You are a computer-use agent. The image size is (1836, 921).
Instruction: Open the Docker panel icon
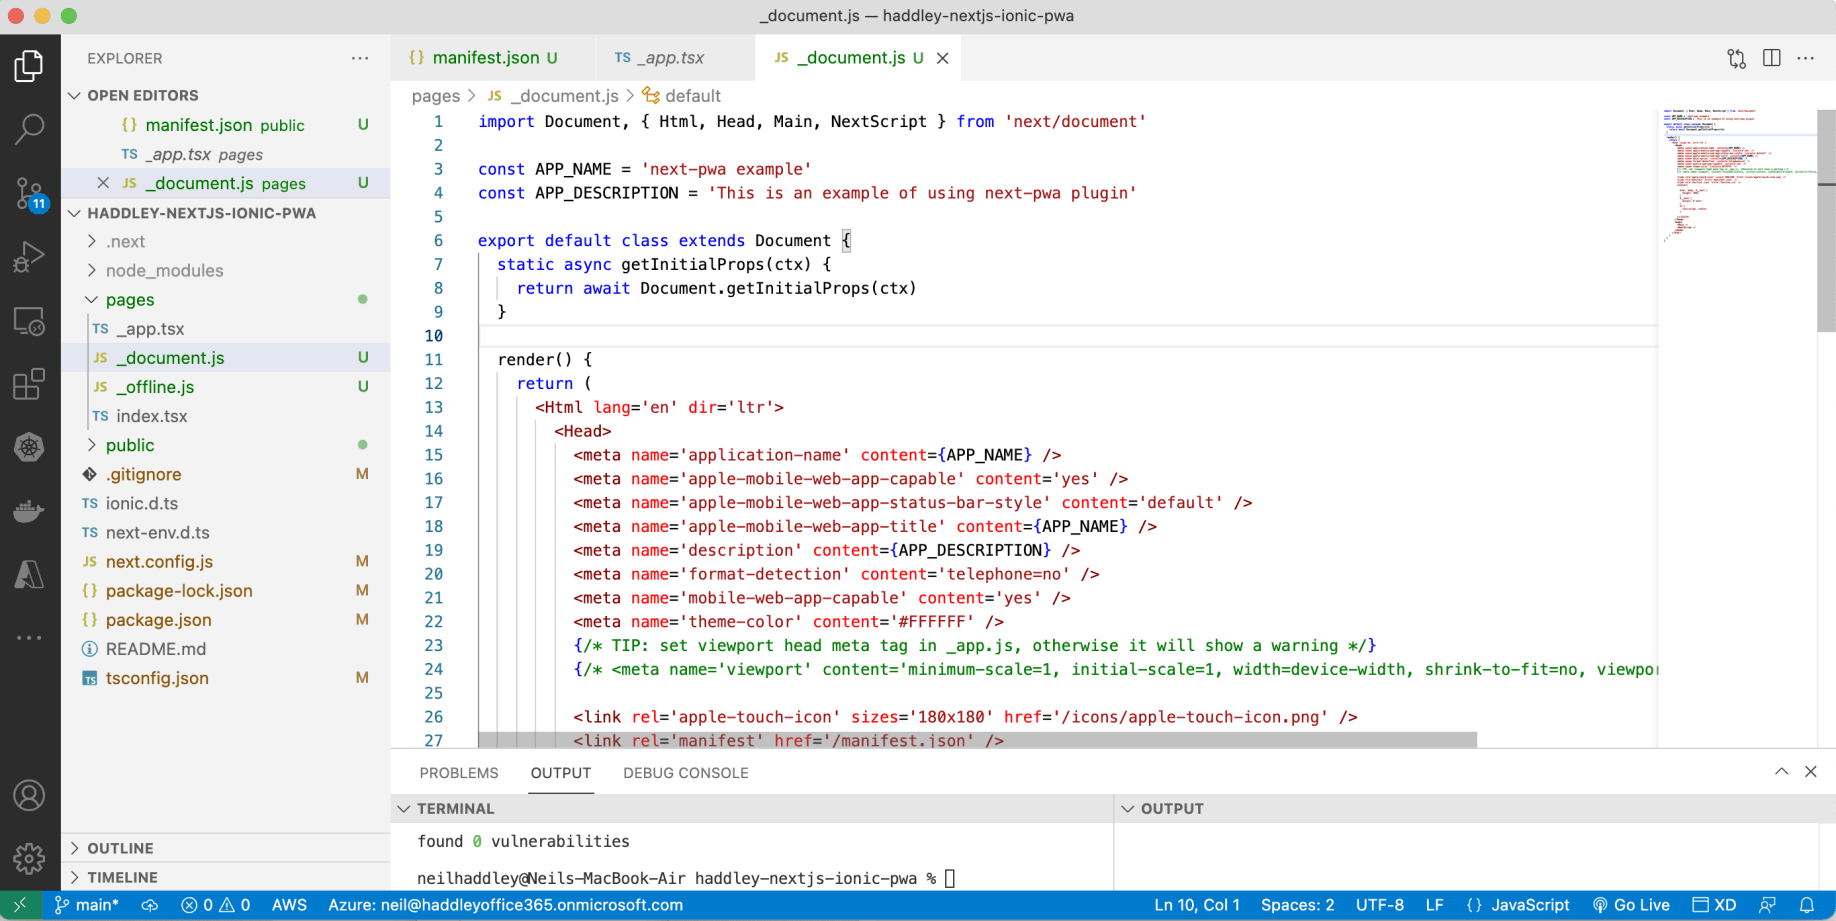(x=29, y=511)
